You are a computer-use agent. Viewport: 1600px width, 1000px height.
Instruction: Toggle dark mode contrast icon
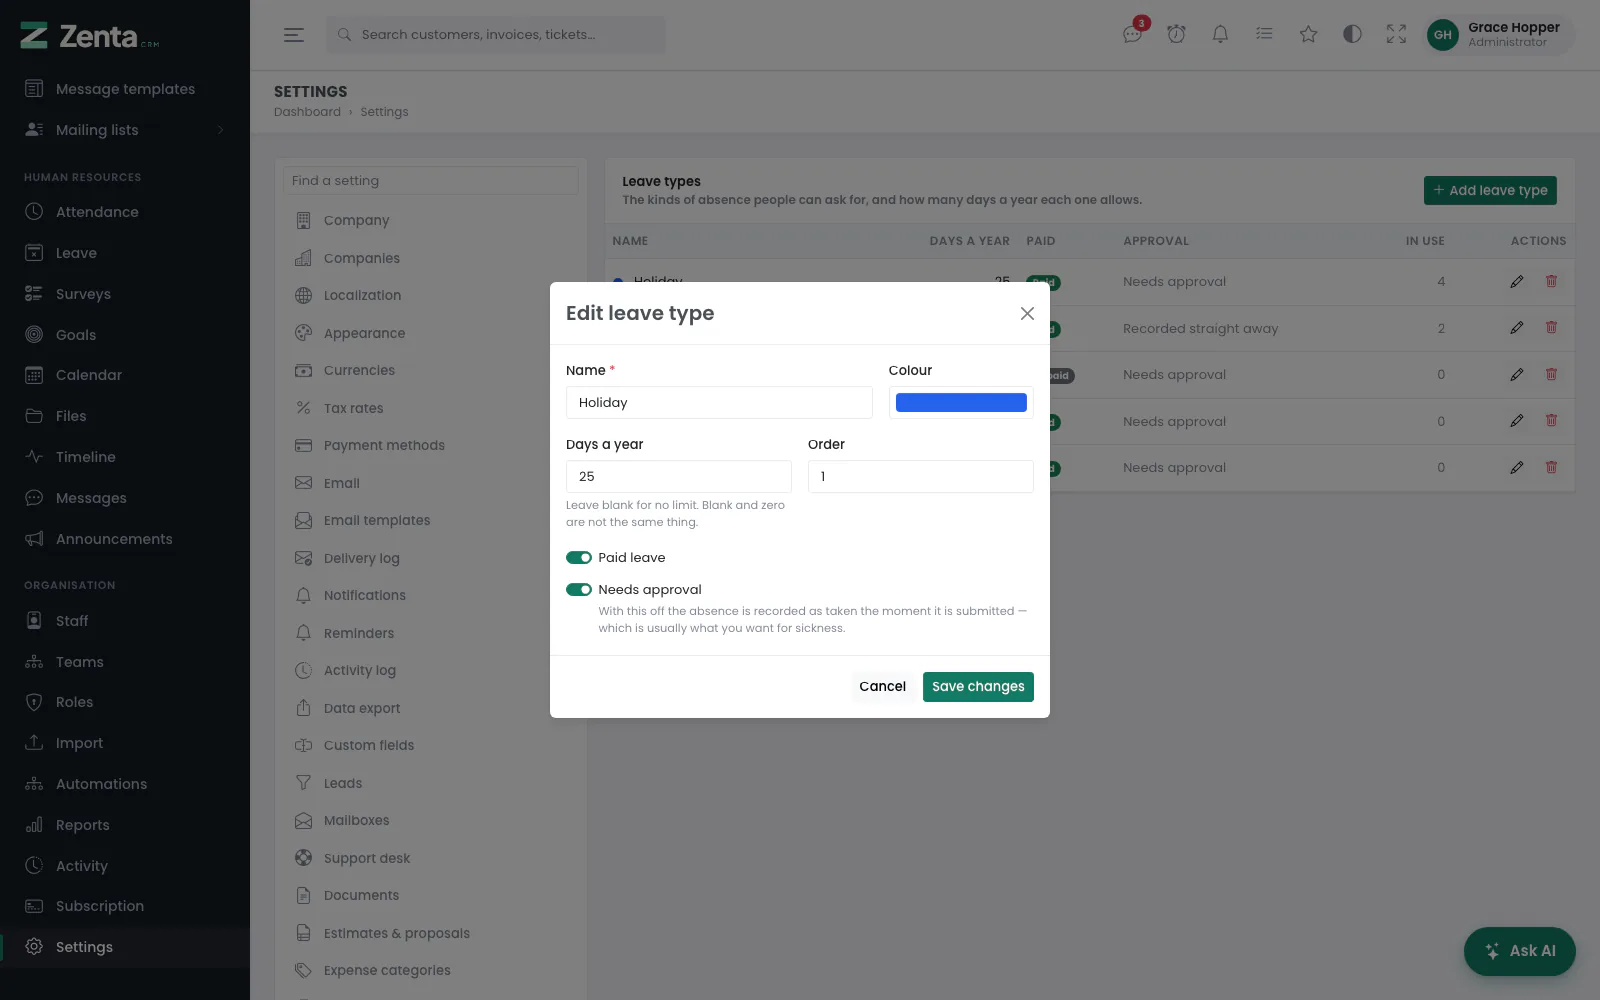(1352, 34)
